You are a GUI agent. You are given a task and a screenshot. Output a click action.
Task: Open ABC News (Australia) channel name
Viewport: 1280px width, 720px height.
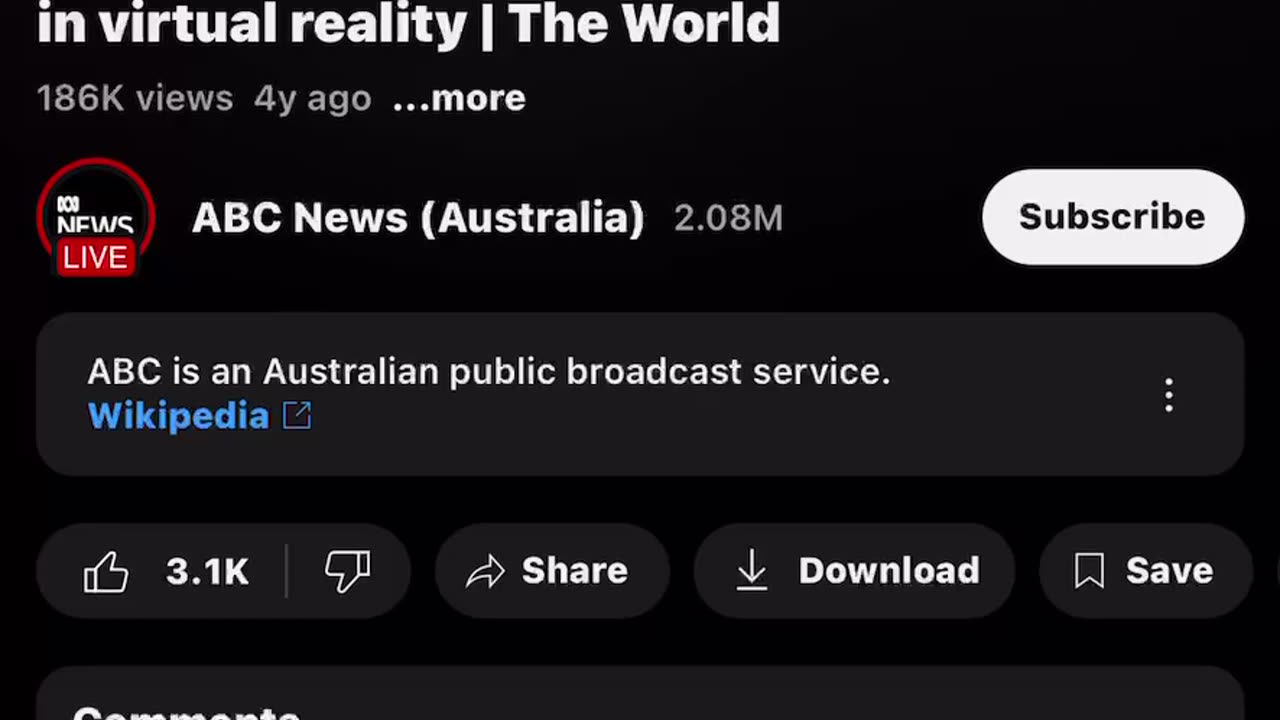pyautogui.click(x=418, y=218)
